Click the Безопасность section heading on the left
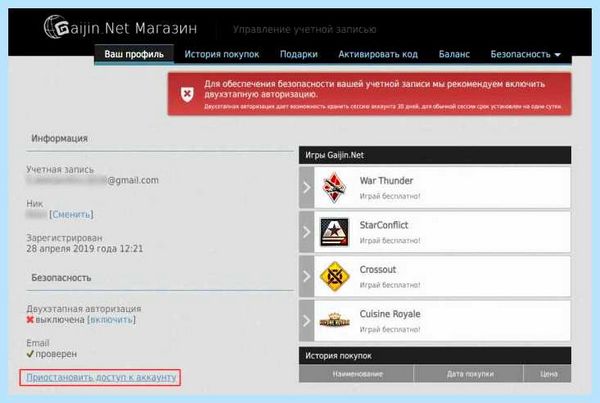 pos(61,277)
